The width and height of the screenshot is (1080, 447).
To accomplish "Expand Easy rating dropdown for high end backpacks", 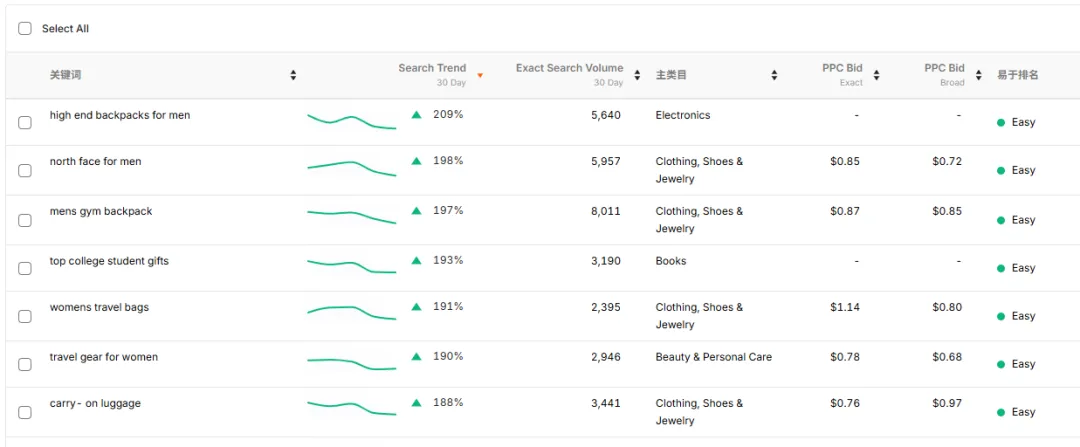I will [1016, 122].
